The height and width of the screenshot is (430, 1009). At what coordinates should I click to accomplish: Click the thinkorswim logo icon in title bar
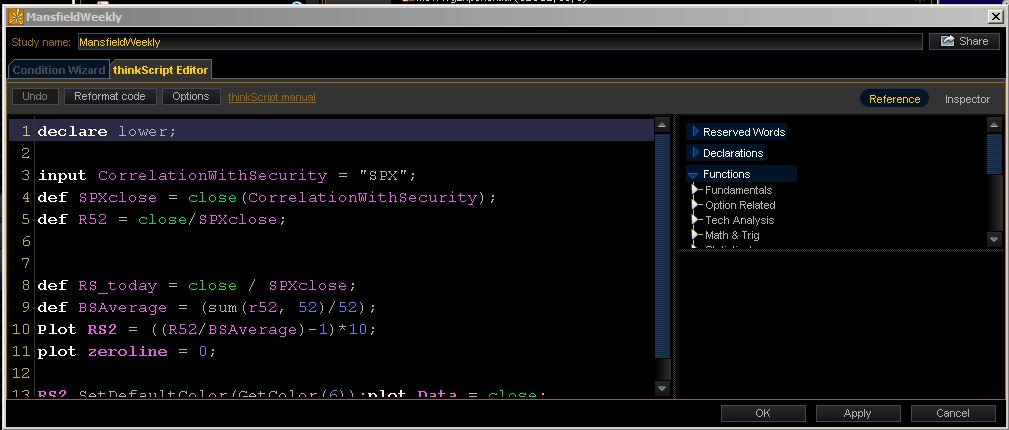coord(16,17)
